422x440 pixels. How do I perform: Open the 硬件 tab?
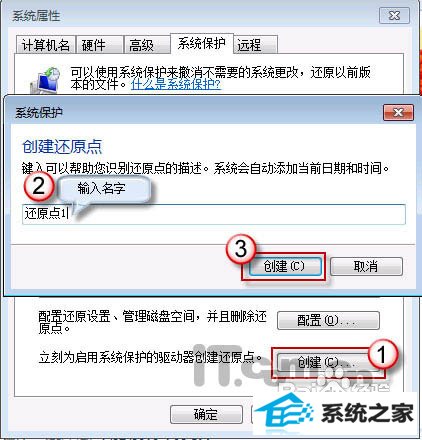pyautogui.click(x=100, y=45)
